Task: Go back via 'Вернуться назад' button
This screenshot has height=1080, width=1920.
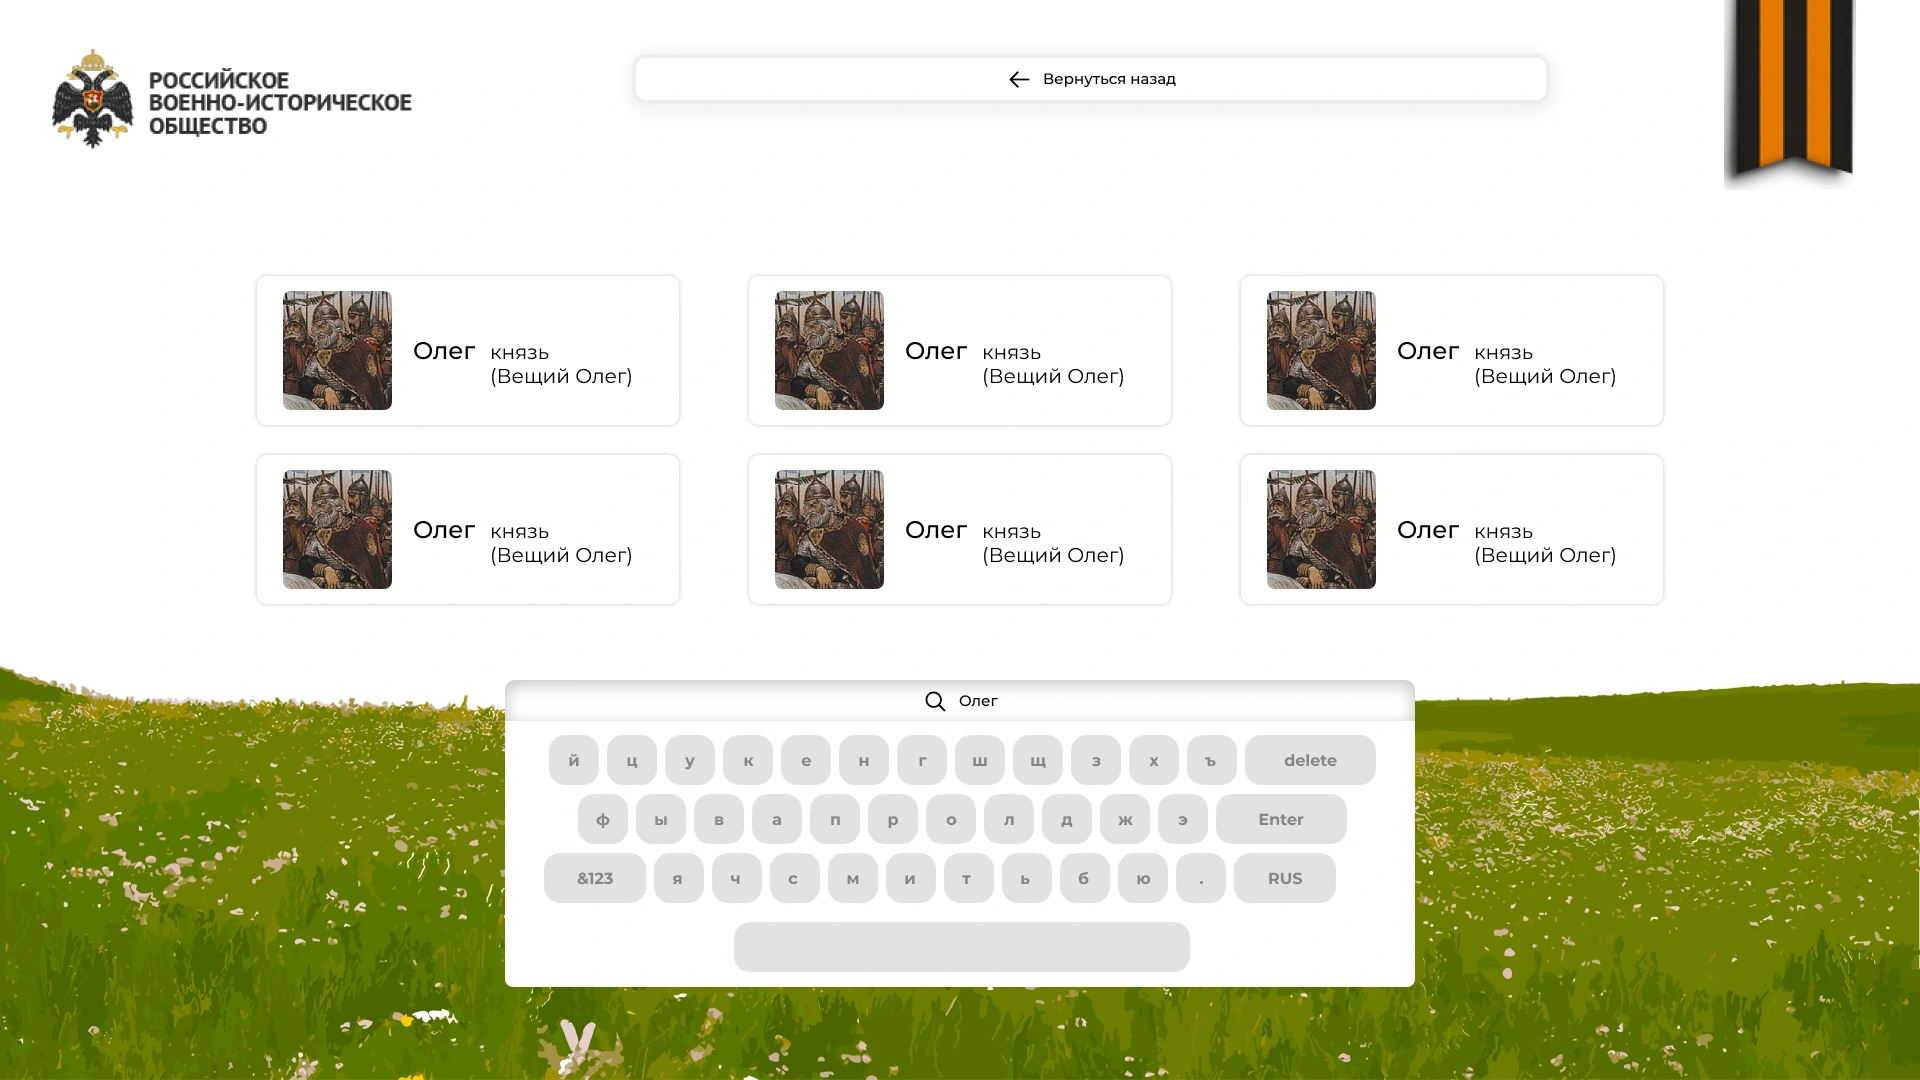Action: 1091,79
